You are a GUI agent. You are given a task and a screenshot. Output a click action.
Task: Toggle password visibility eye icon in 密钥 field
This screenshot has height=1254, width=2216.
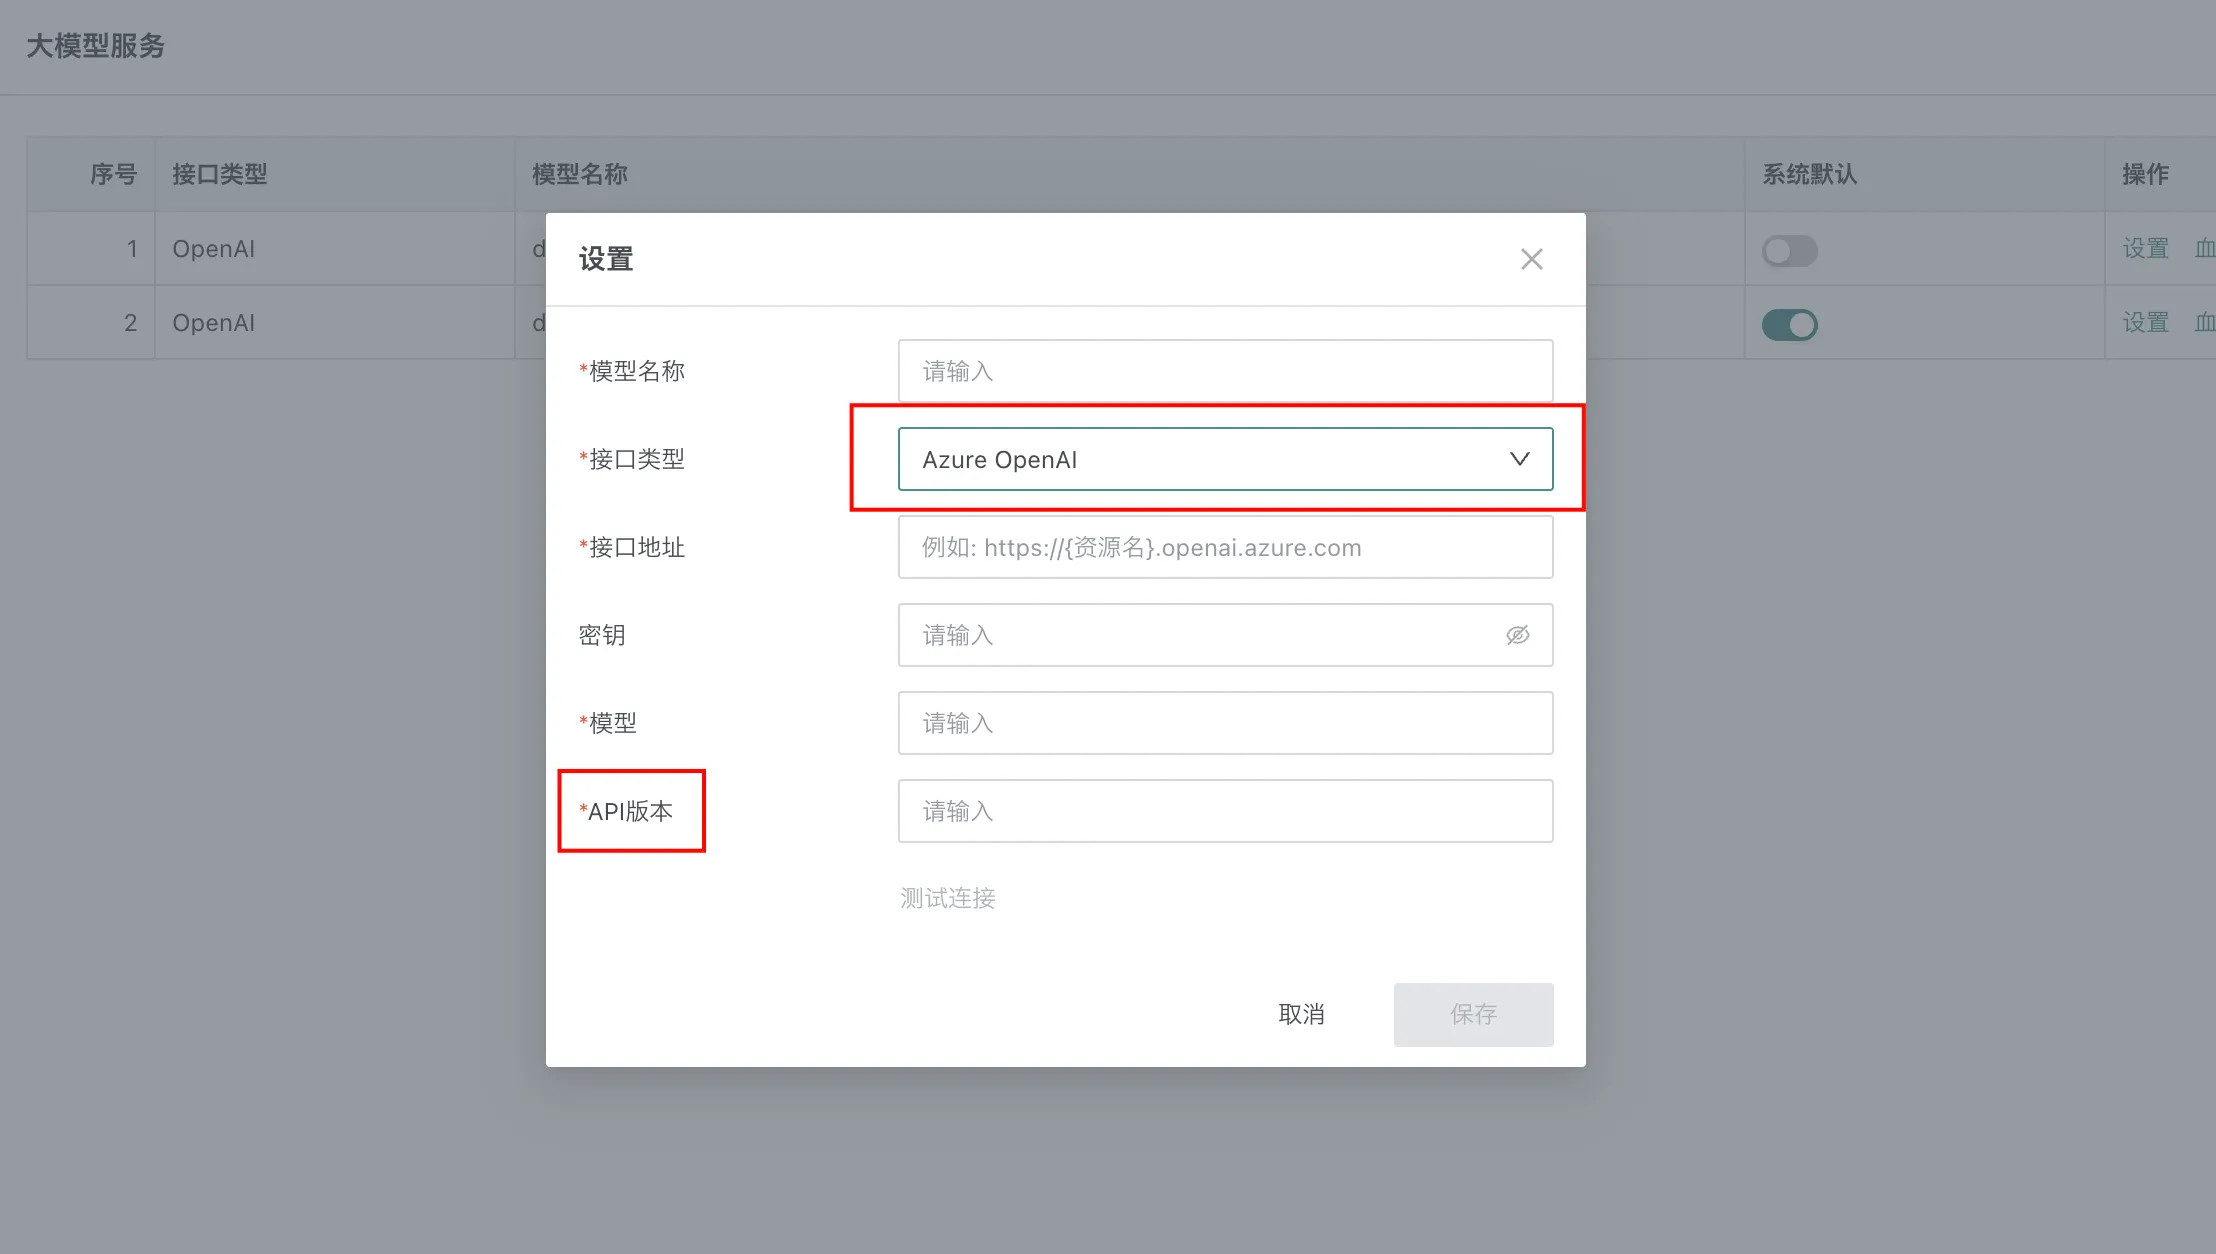coord(1517,635)
